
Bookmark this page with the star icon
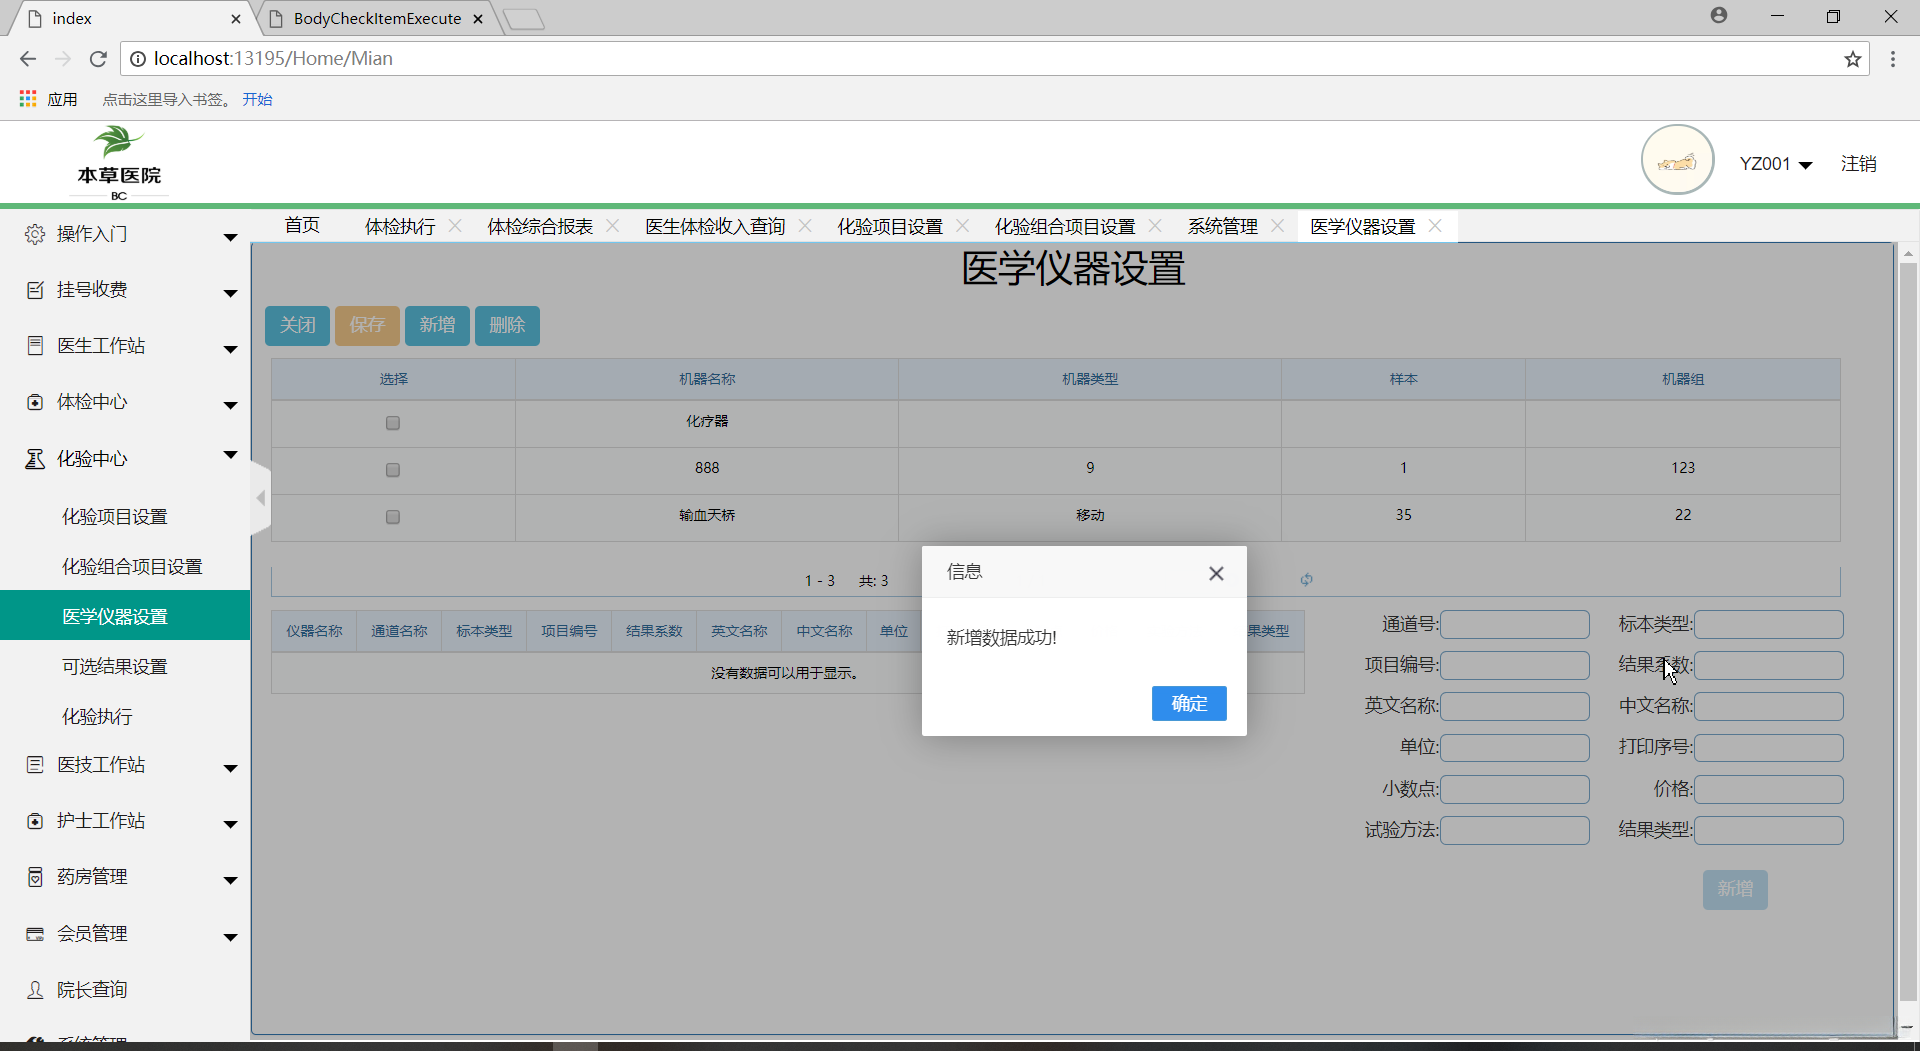[x=1852, y=59]
